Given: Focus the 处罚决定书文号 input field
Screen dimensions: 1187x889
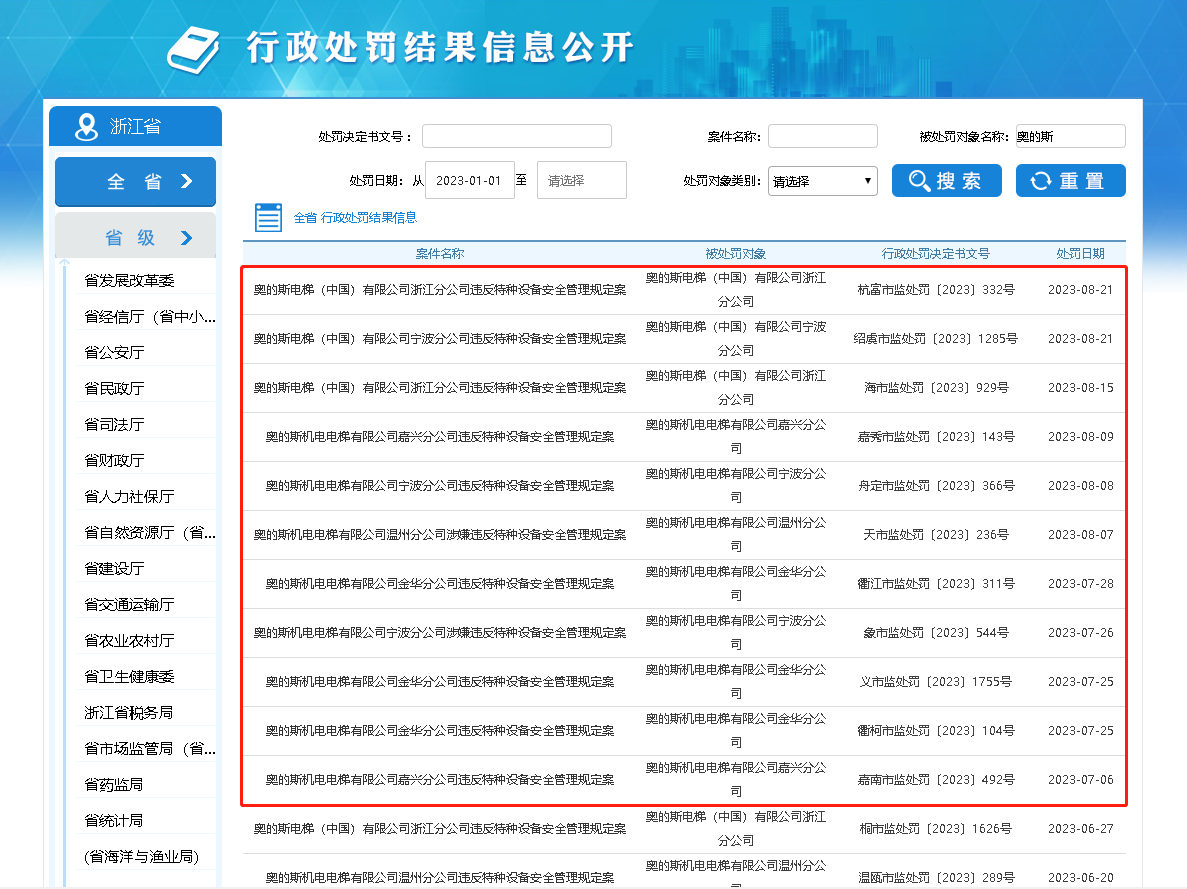Looking at the screenshot, I should (x=516, y=136).
